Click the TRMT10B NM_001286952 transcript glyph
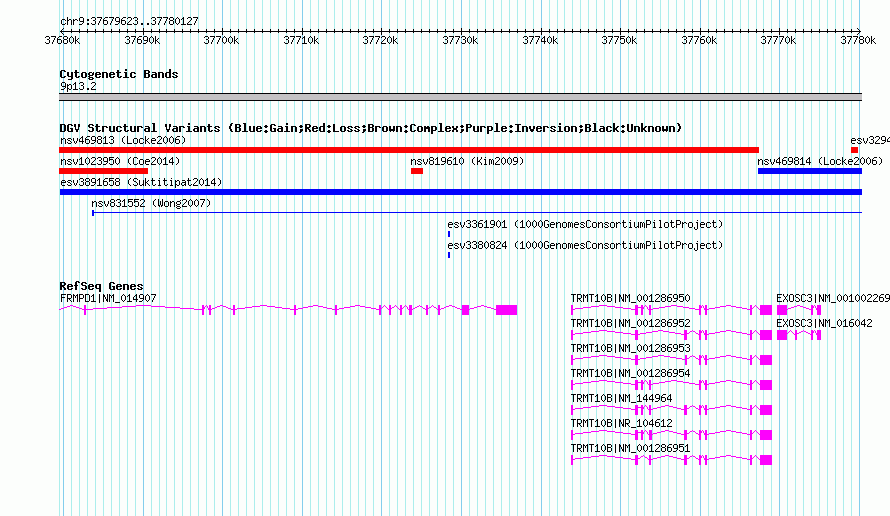This screenshot has width=890, height=516. pyautogui.click(x=671, y=335)
